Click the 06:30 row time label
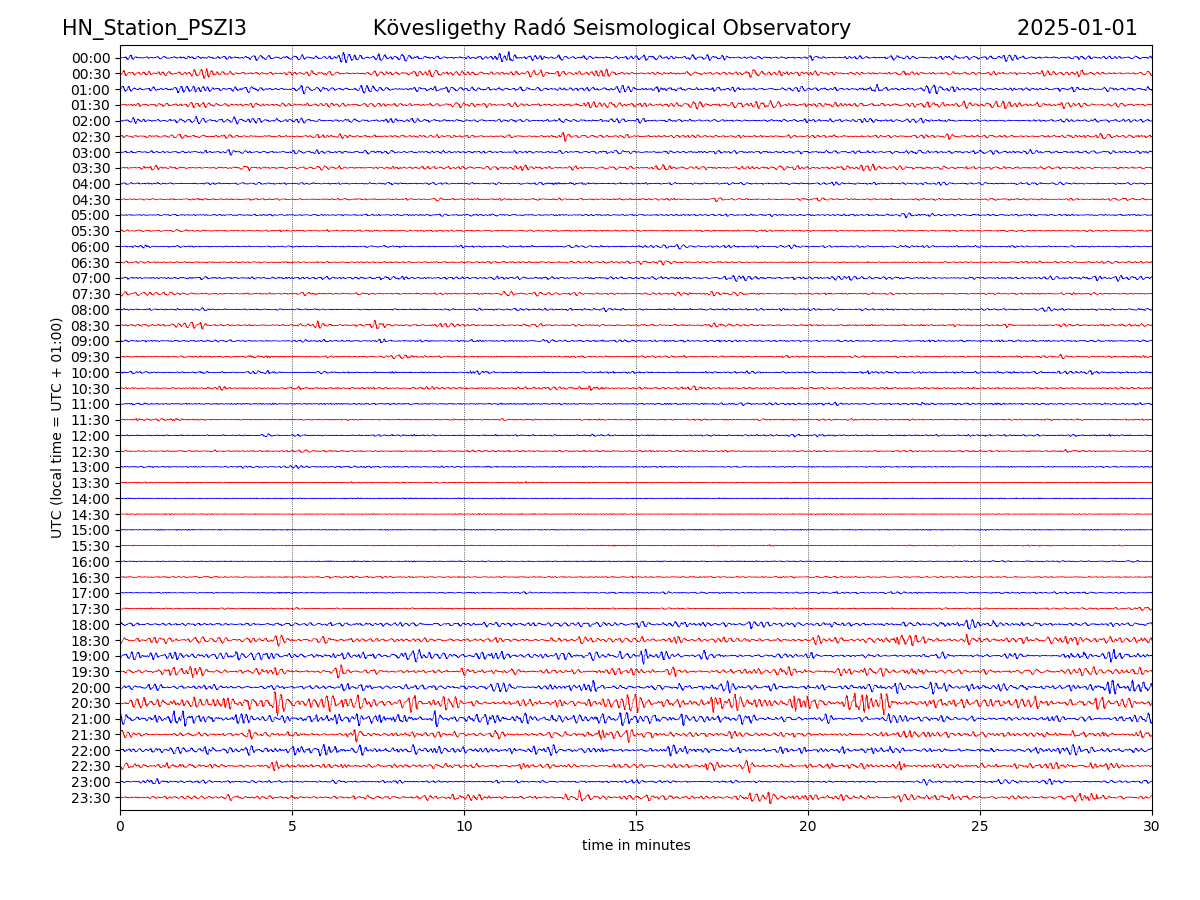The image size is (1200, 900). coord(91,263)
